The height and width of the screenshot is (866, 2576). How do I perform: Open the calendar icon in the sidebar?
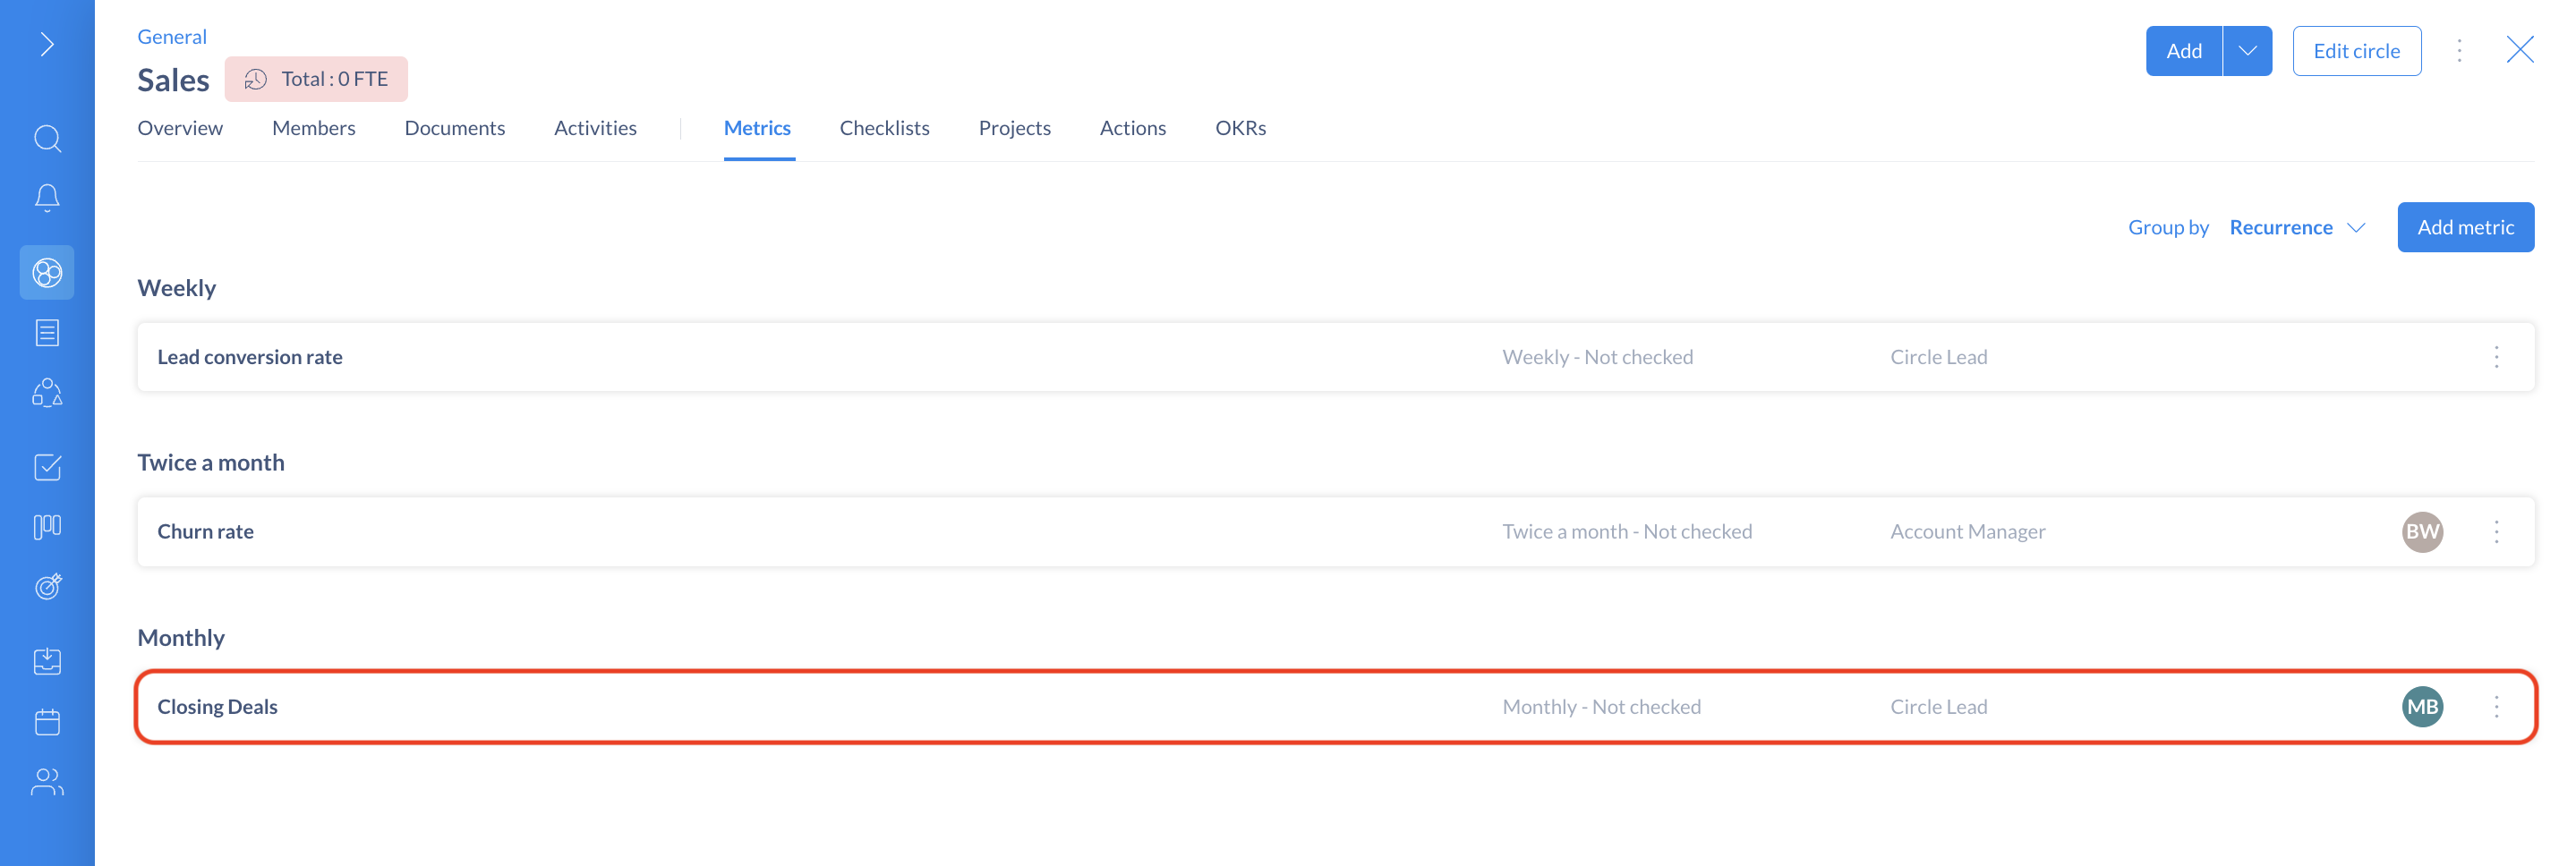pyautogui.click(x=47, y=721)
